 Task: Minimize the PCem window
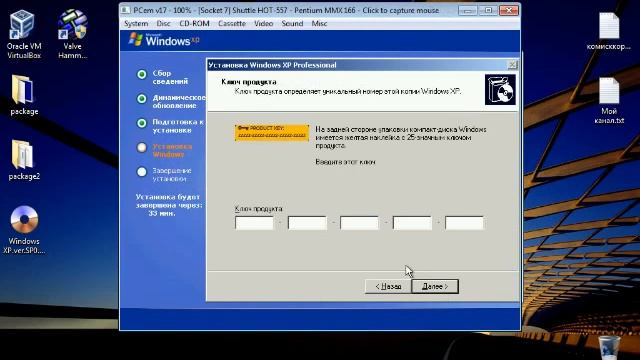[x=468, y=10]
